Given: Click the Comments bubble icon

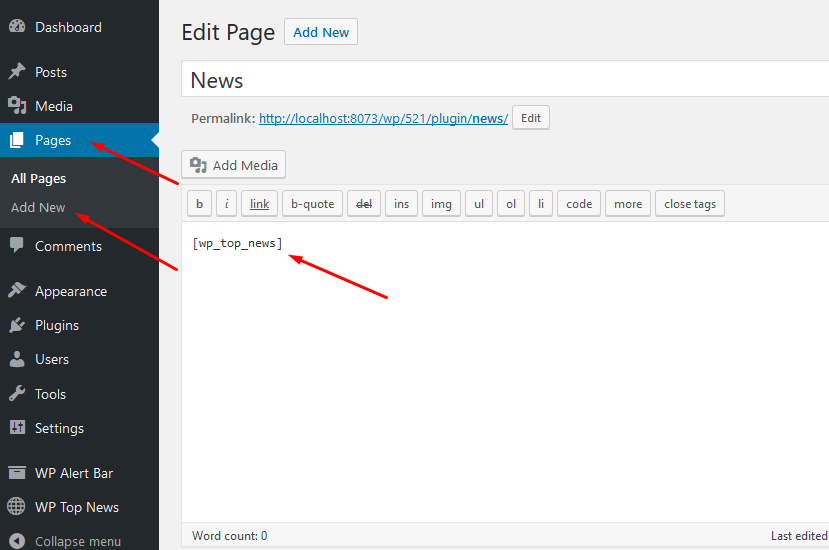Looking at the screenshot, I should pyautogui.click(x=17, y=245).
